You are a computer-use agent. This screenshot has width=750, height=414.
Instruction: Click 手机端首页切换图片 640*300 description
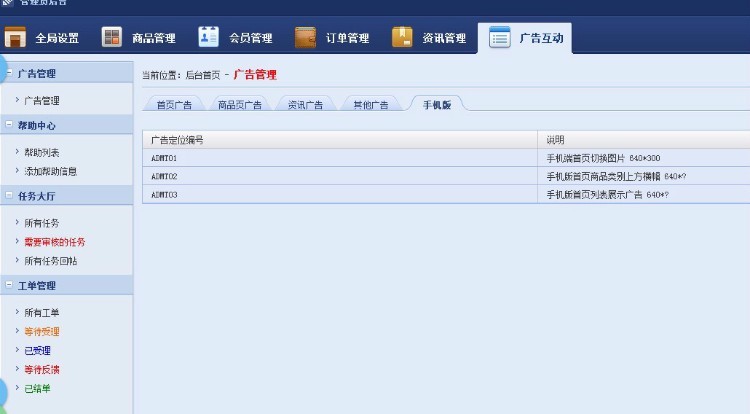(603, 158)
